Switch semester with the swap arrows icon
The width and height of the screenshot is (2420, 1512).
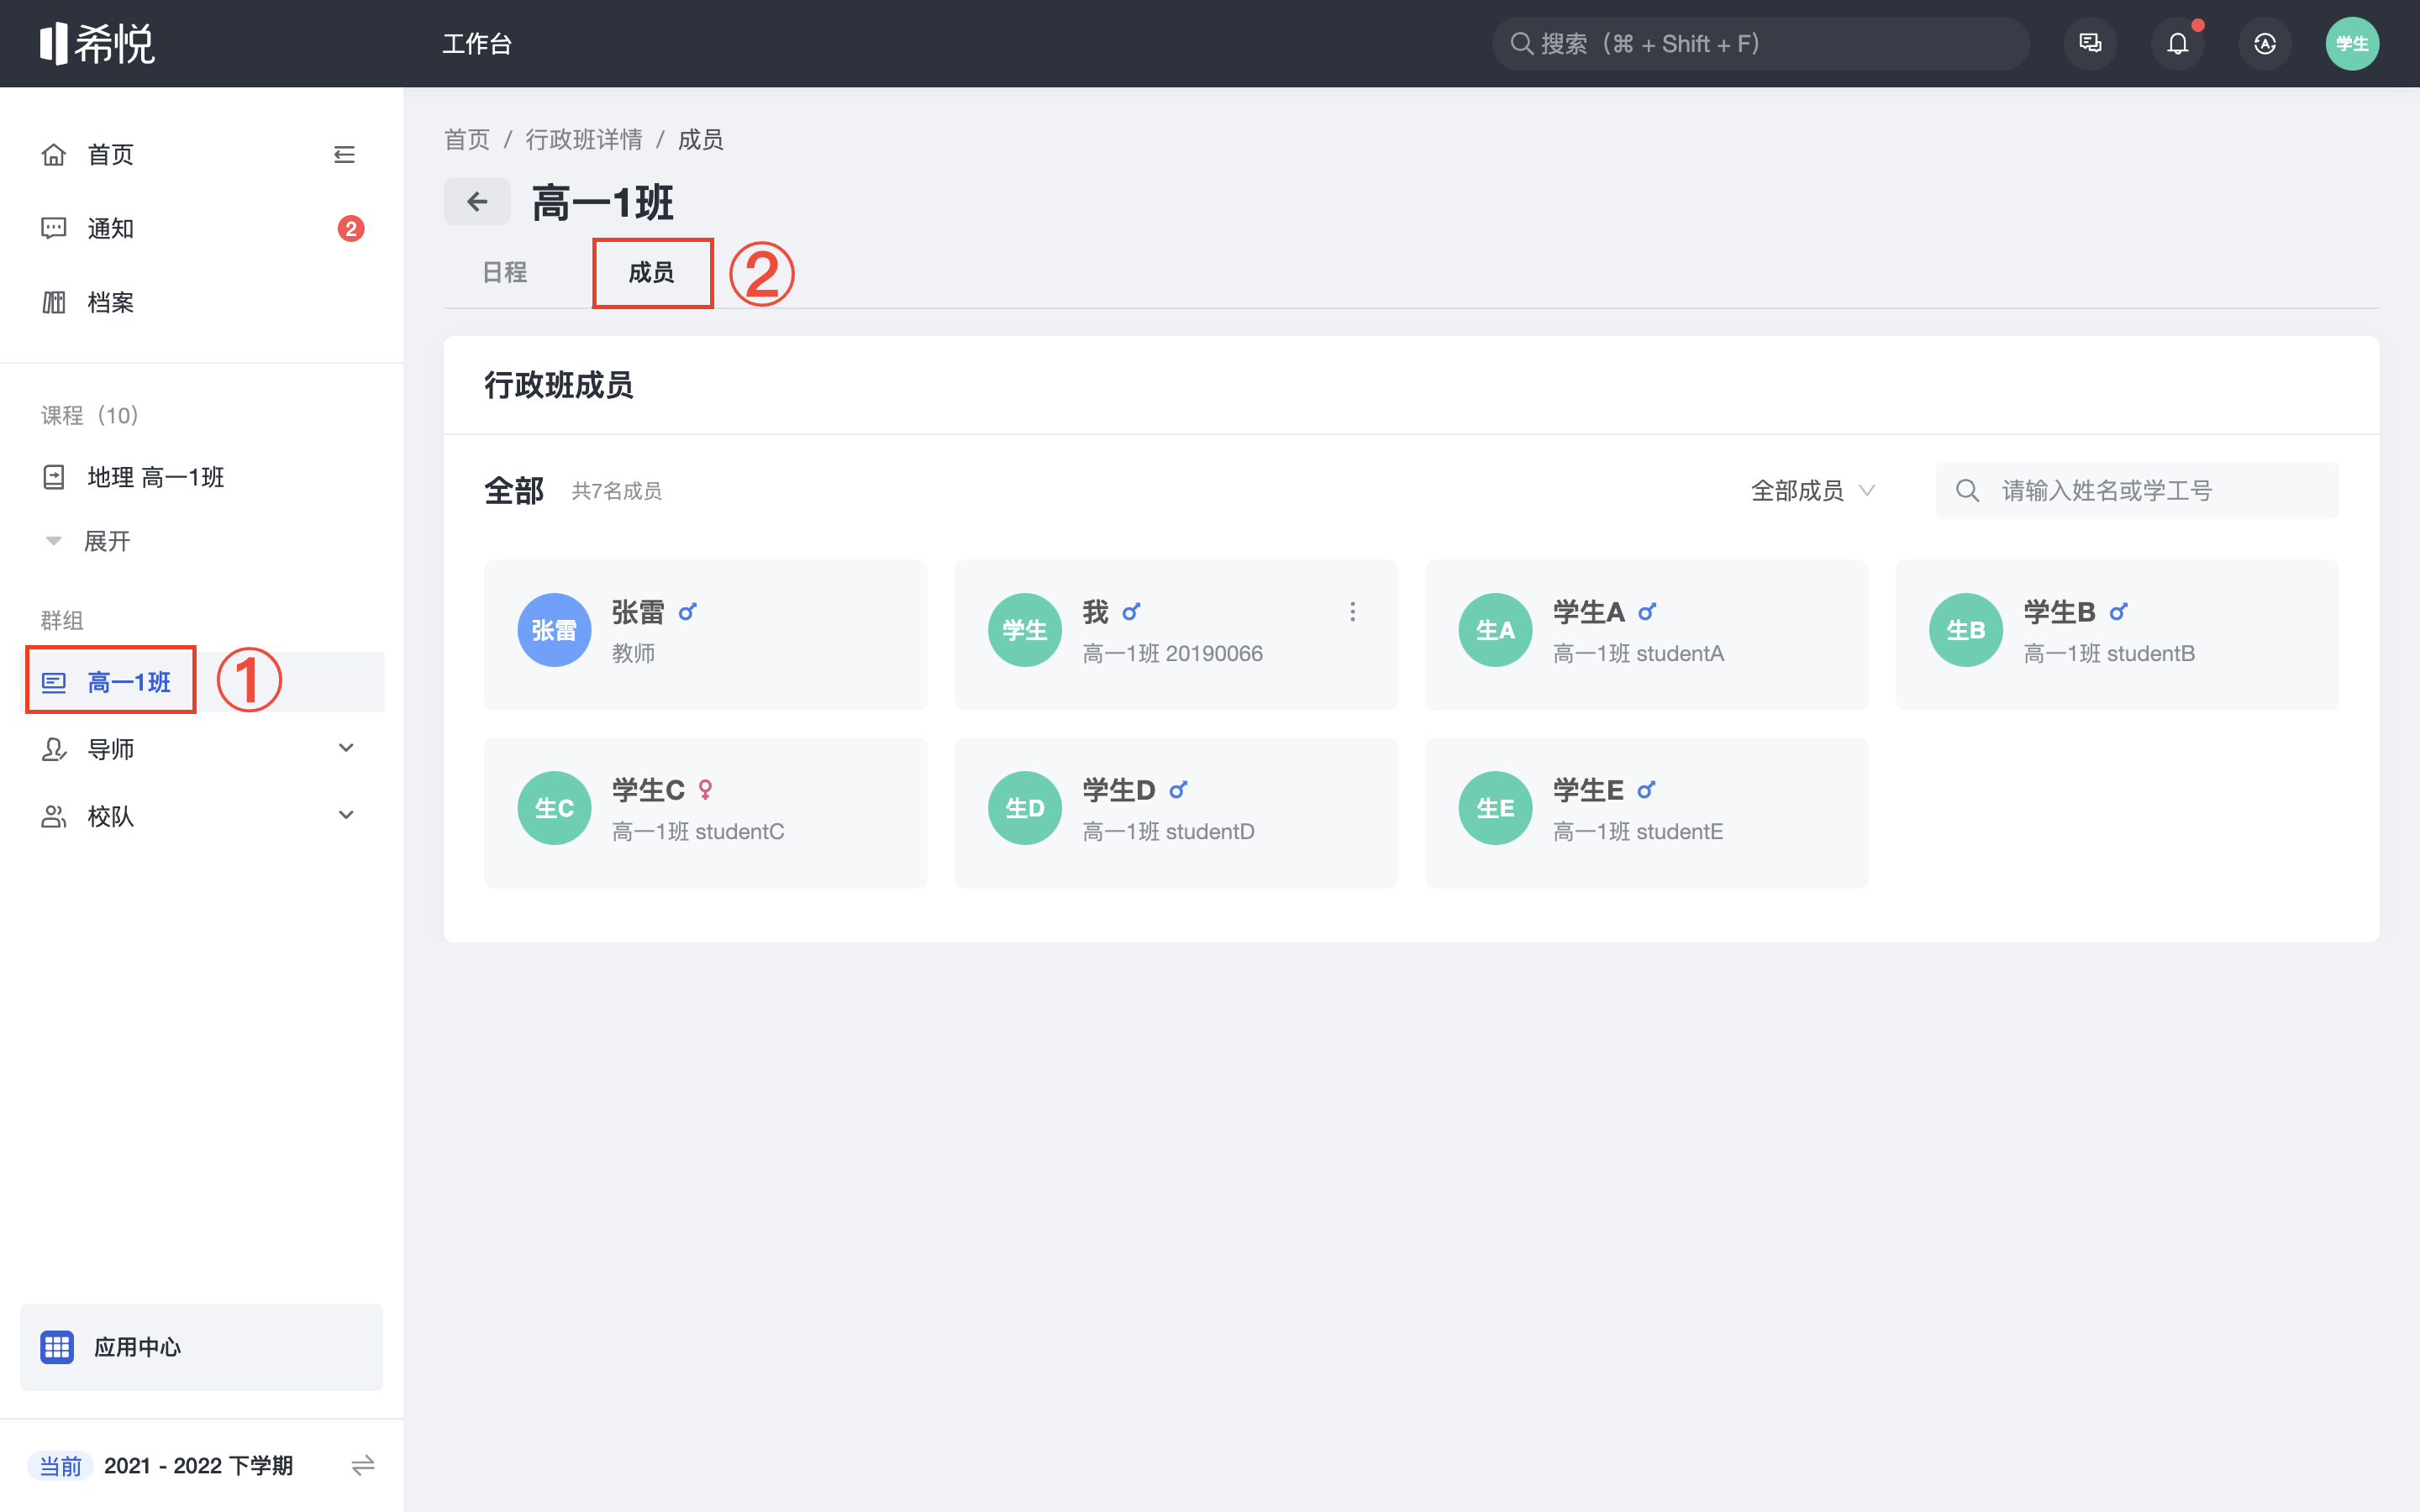363,1465
